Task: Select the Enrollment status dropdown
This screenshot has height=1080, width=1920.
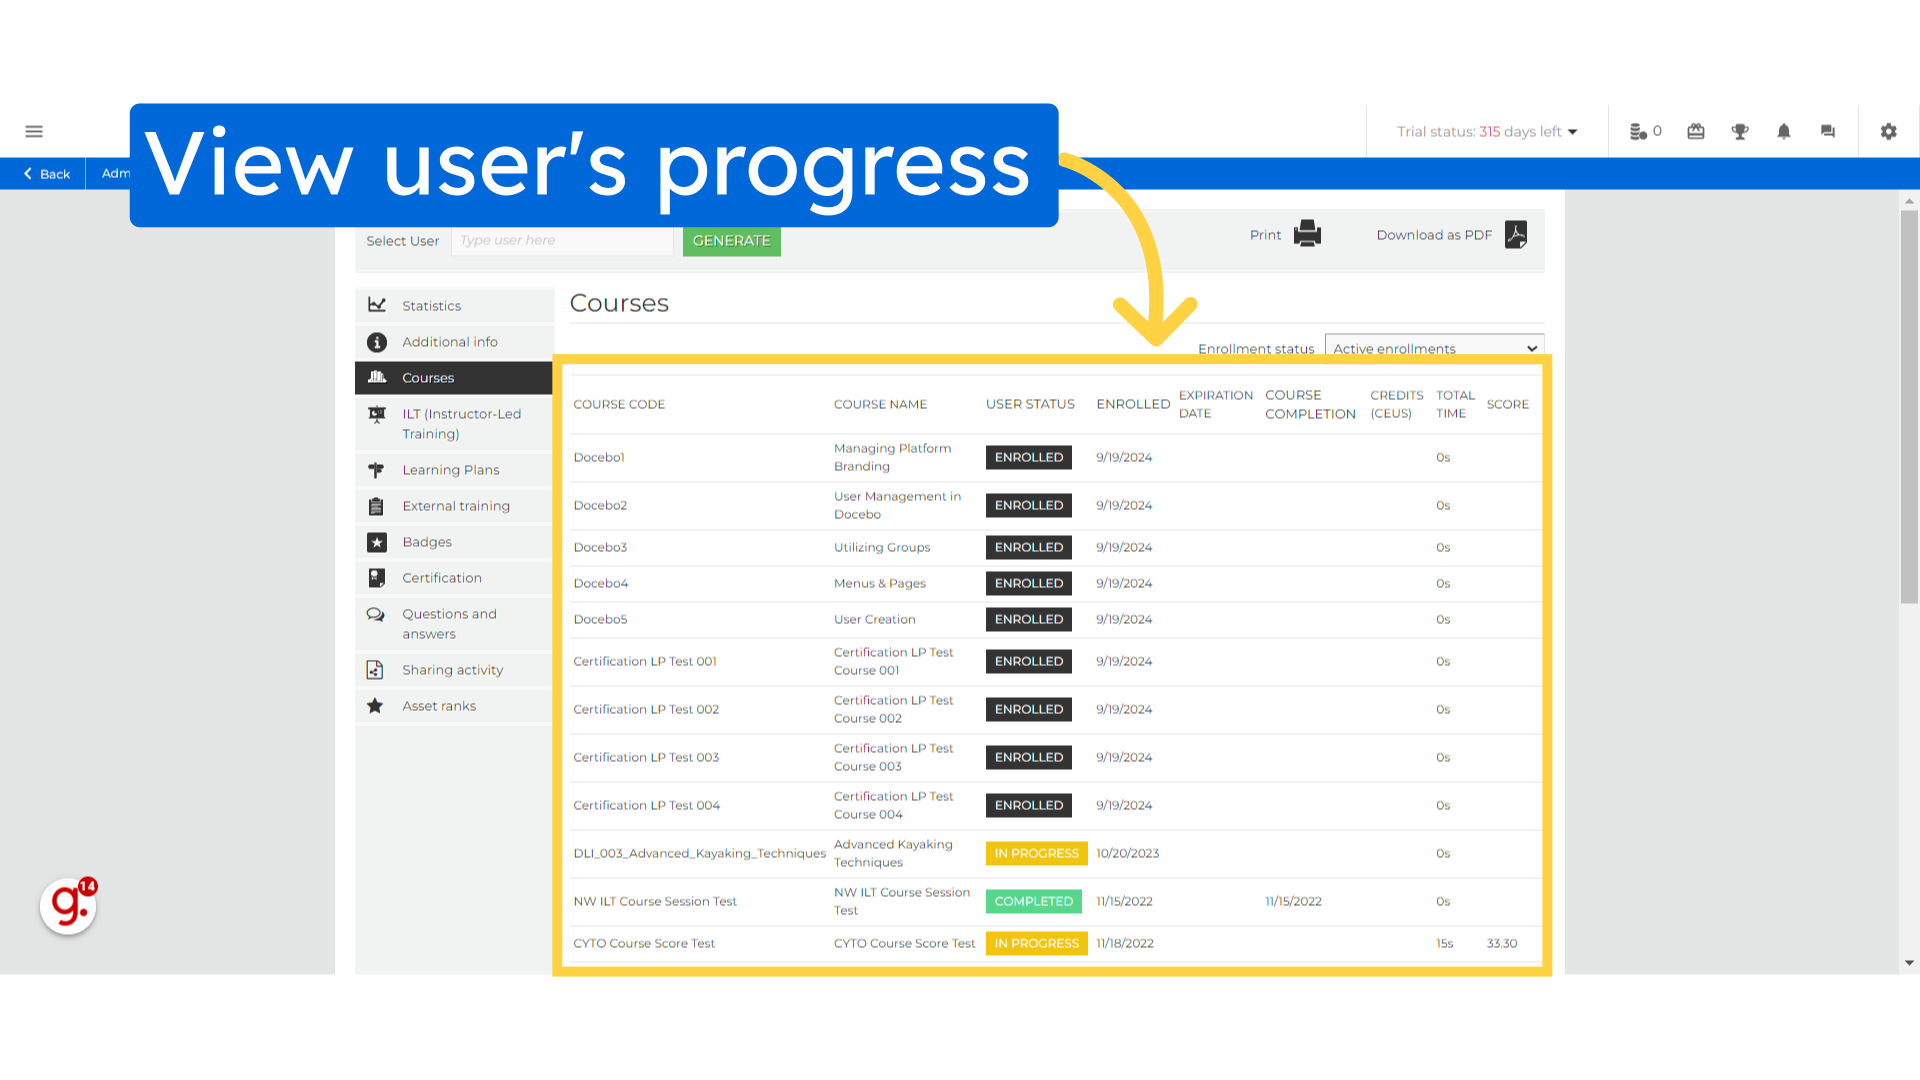Action: (x=1431, y=348)
